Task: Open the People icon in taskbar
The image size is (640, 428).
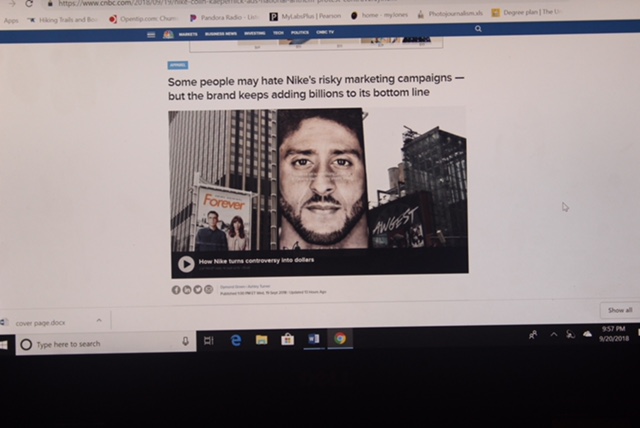Action: (533, 335)
